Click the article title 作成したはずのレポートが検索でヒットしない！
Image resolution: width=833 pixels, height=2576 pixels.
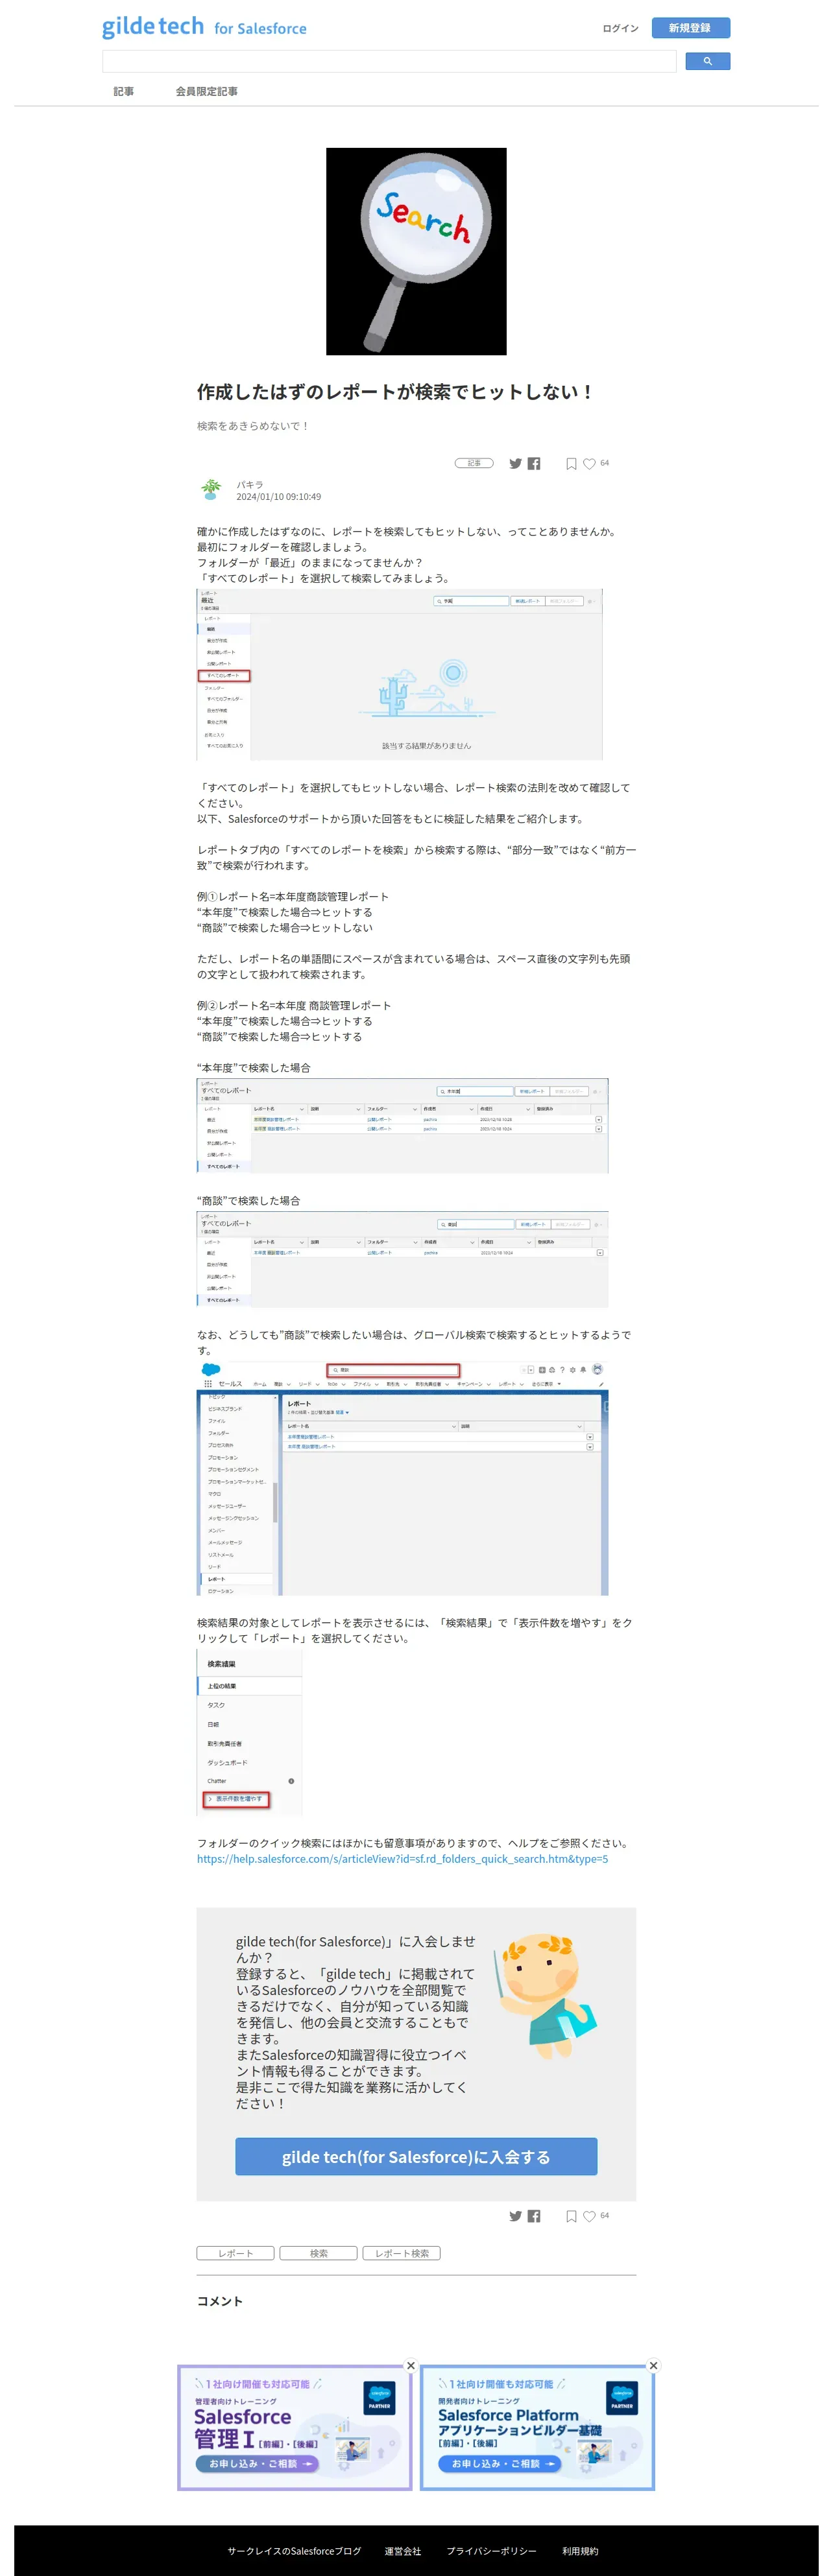click(x=396, y=392)
